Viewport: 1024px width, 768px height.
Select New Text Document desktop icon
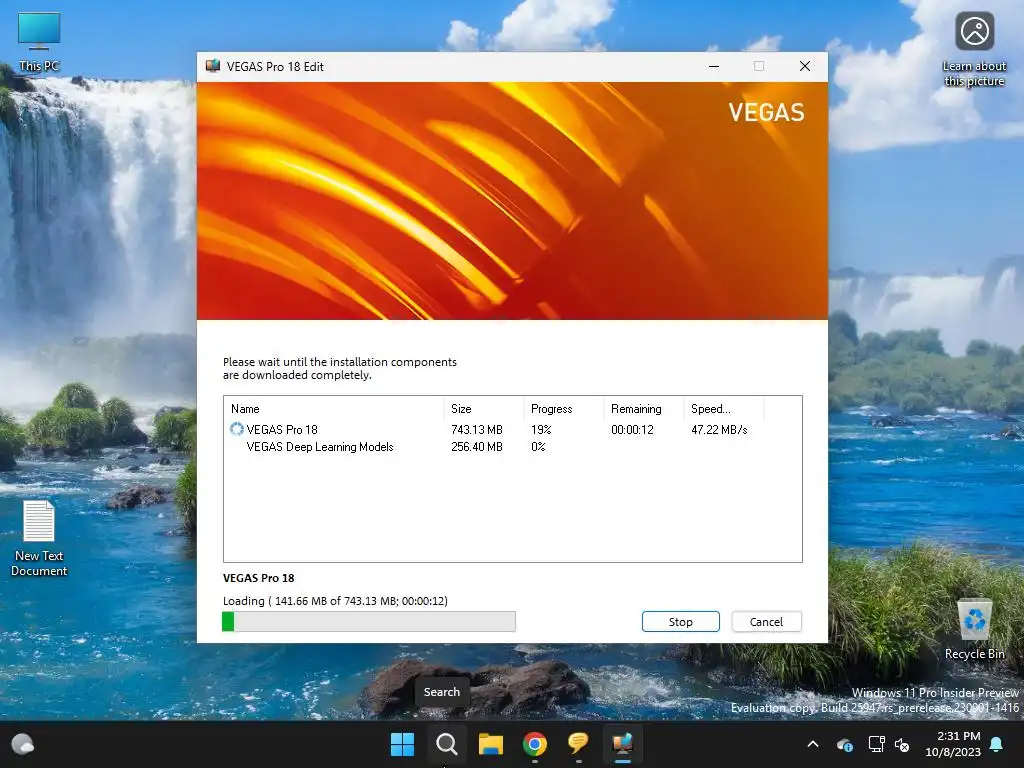click(39, 538)
